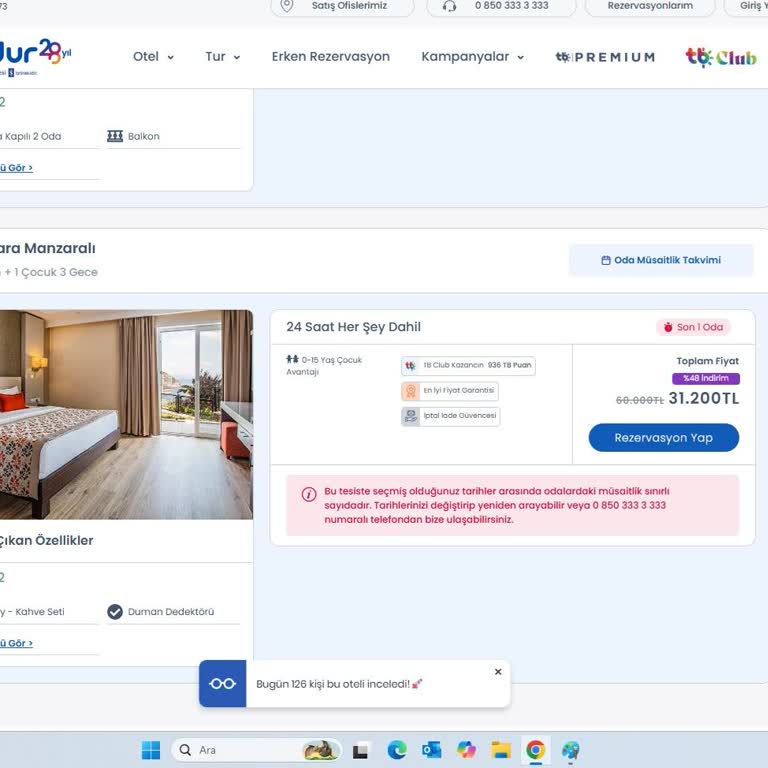Click the Rezervasyon Yap button
This screenshot has width=768, height=768.
click(663, 438)
